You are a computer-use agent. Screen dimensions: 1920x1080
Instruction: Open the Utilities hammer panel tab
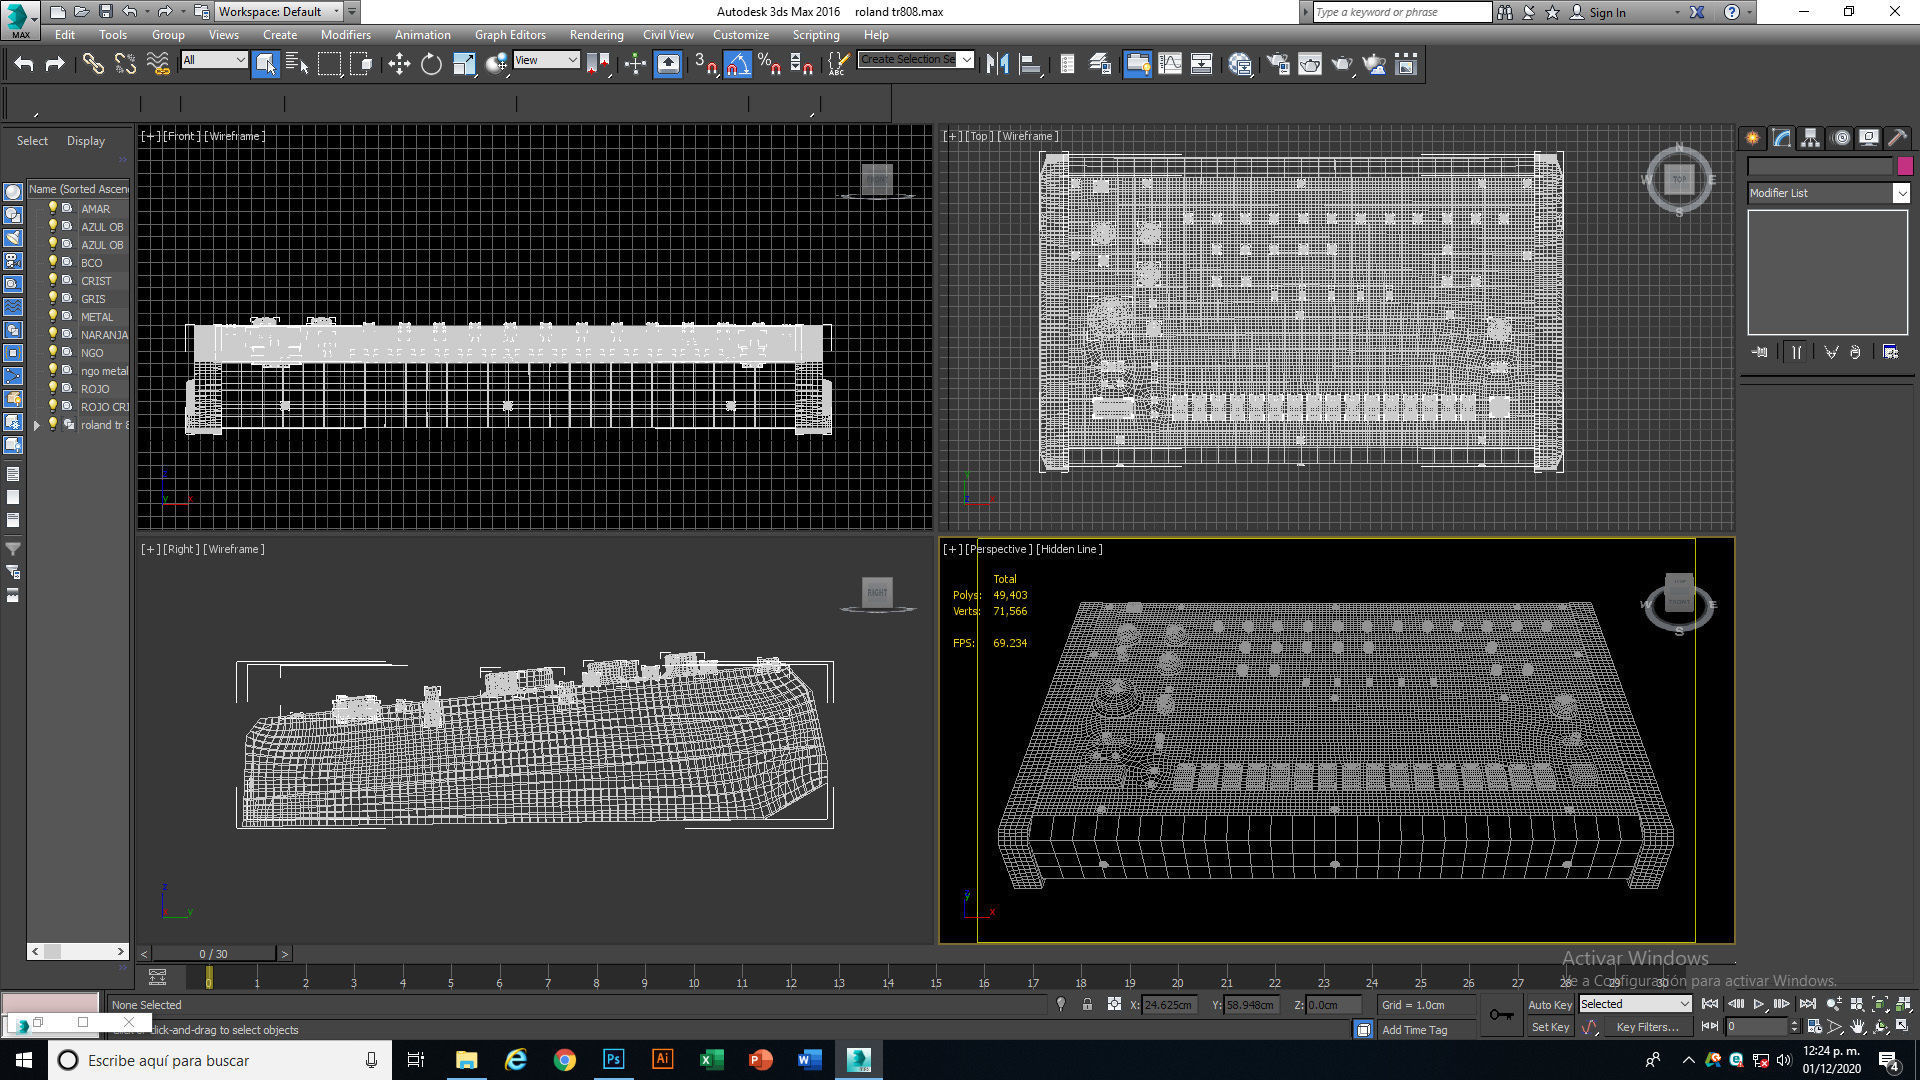point(1896,138)
